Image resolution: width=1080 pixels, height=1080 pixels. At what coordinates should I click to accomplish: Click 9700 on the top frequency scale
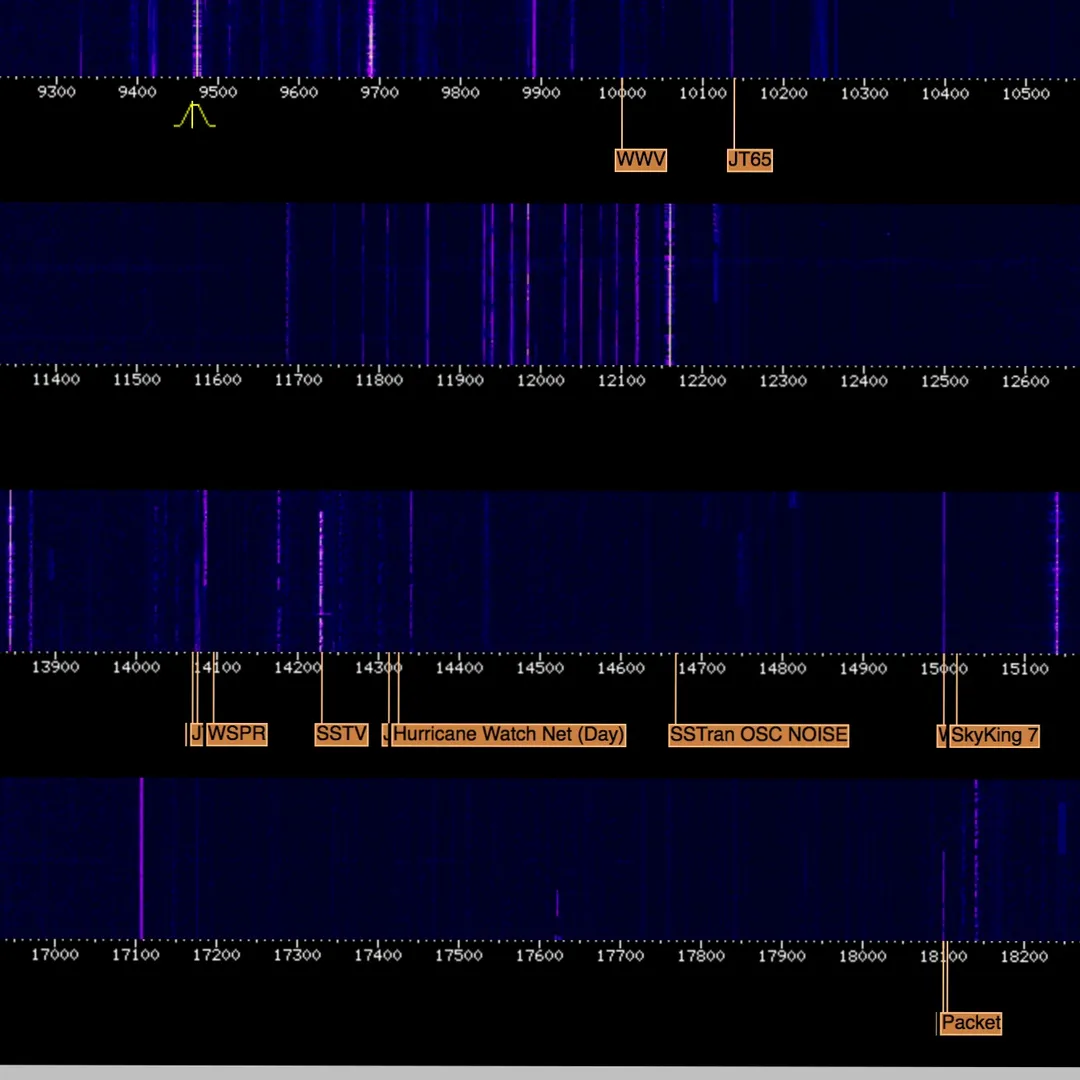(x=379, y=93)
